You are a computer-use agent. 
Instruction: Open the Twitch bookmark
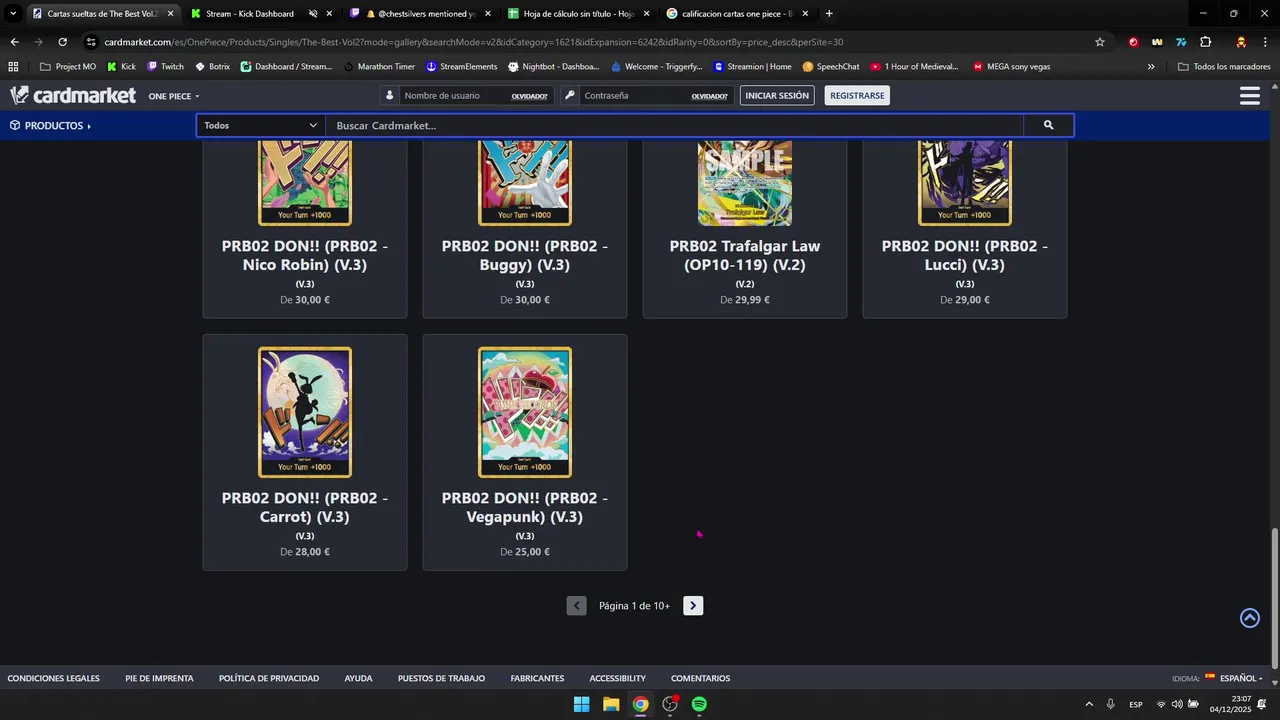coord(165,67)
